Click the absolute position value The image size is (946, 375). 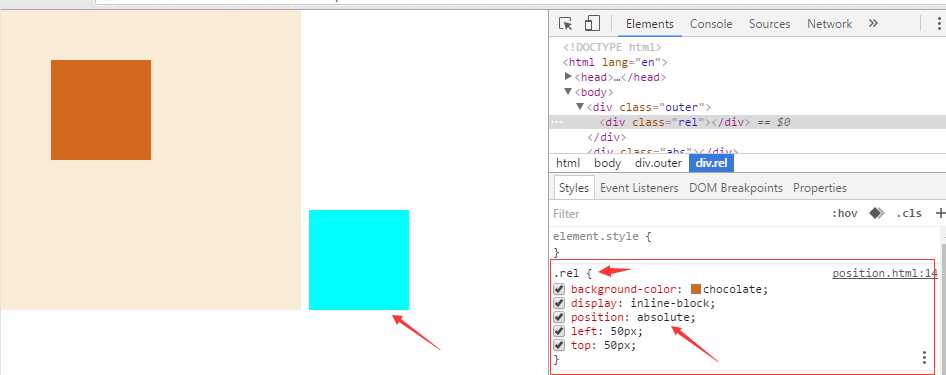tap(663, 317)
